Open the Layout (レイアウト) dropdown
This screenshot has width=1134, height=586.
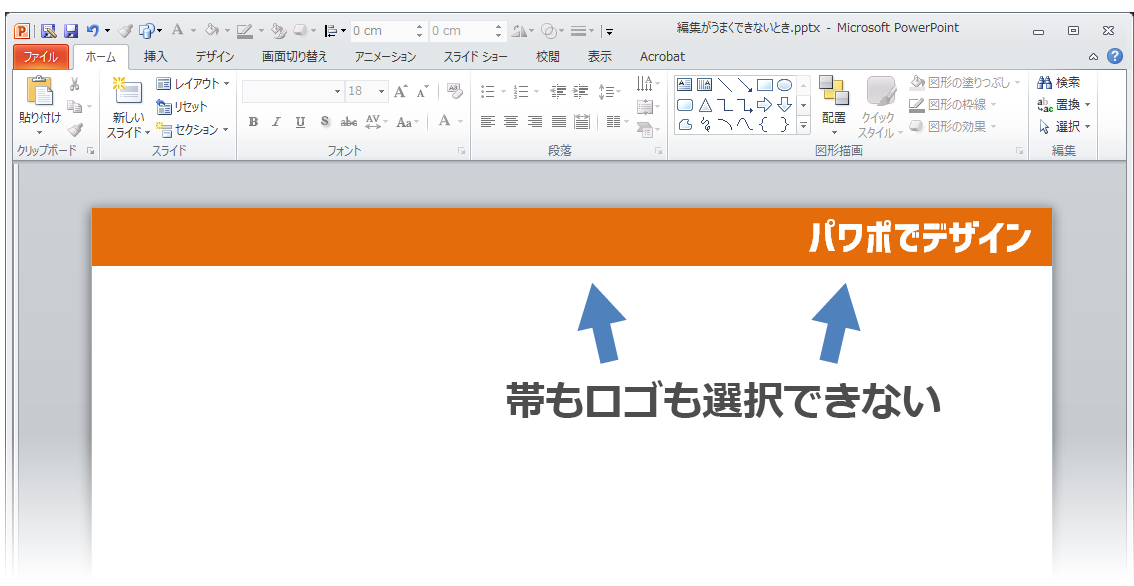[193, 84]
